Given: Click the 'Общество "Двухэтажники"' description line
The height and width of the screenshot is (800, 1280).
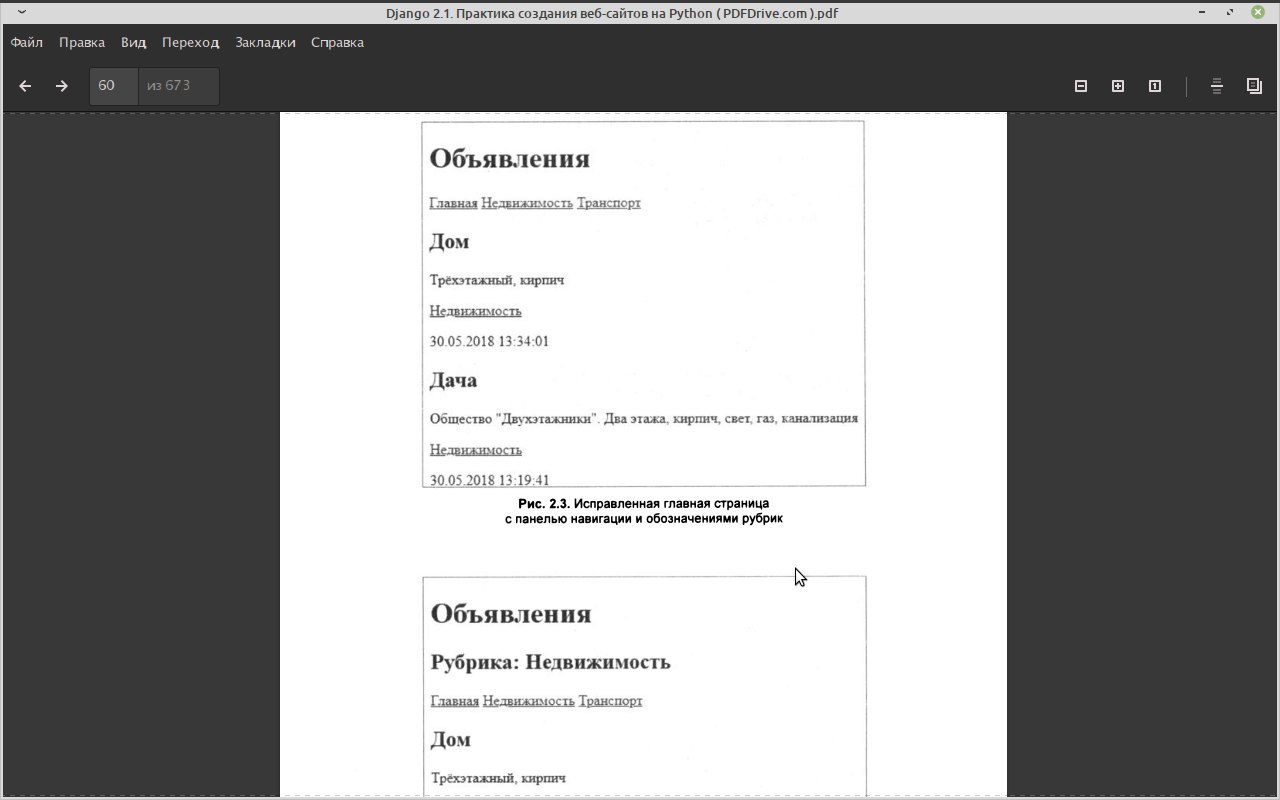Looking at the screenshot, I should click(x=644, y=418).
